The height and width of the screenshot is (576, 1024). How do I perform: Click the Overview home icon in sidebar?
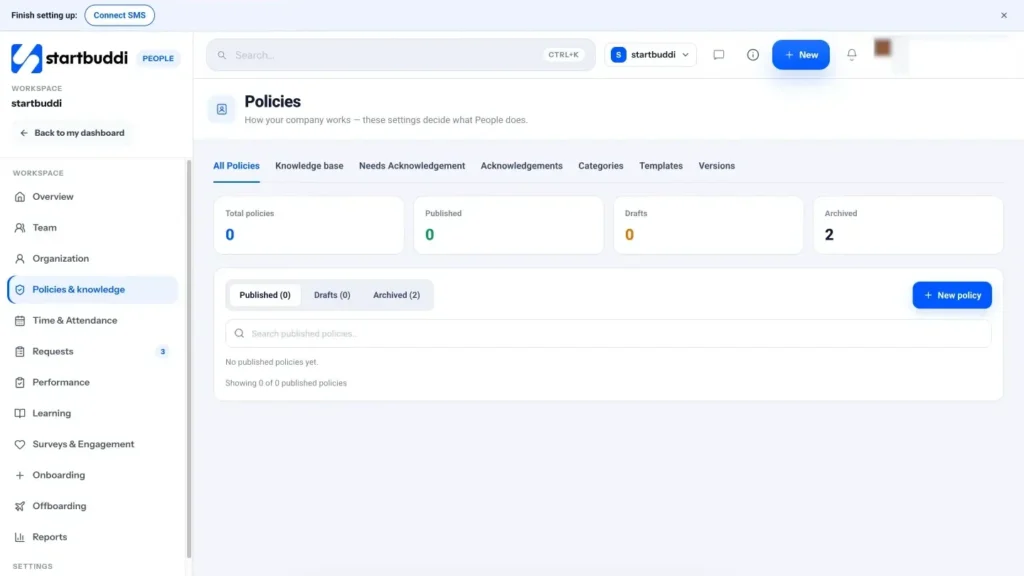(20, 197)
